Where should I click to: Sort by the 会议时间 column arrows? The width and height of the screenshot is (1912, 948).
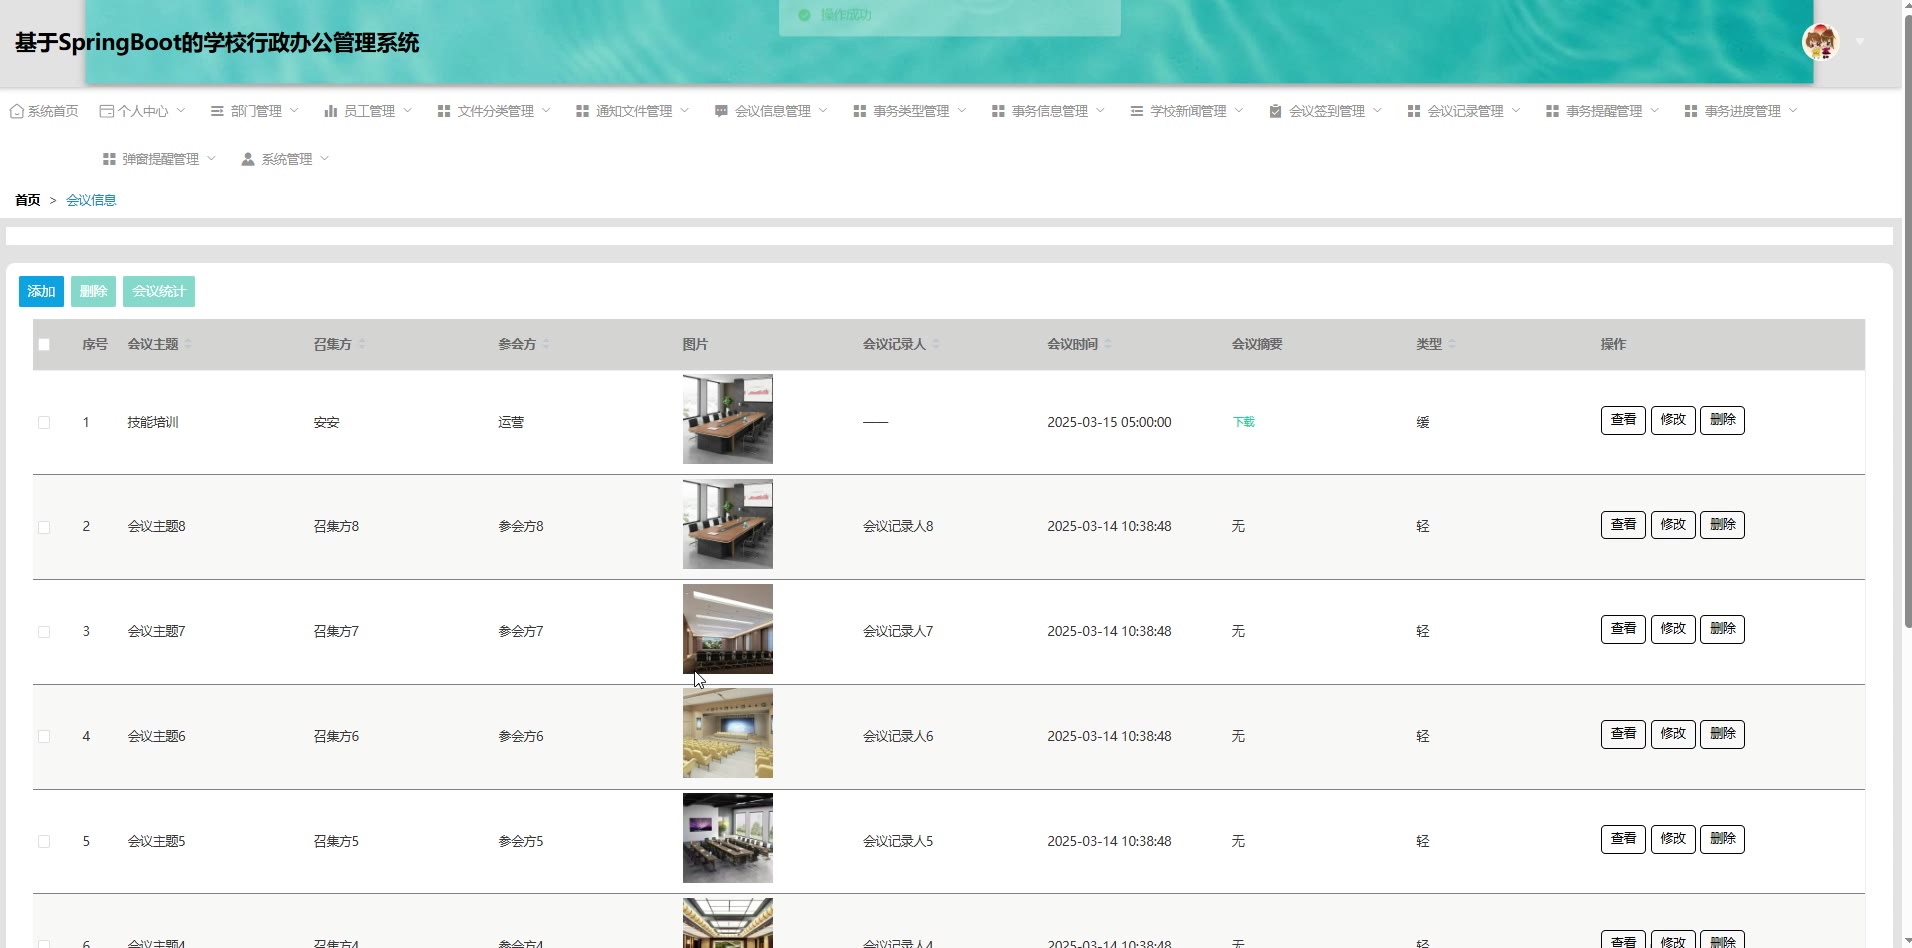click(1108, 344)
